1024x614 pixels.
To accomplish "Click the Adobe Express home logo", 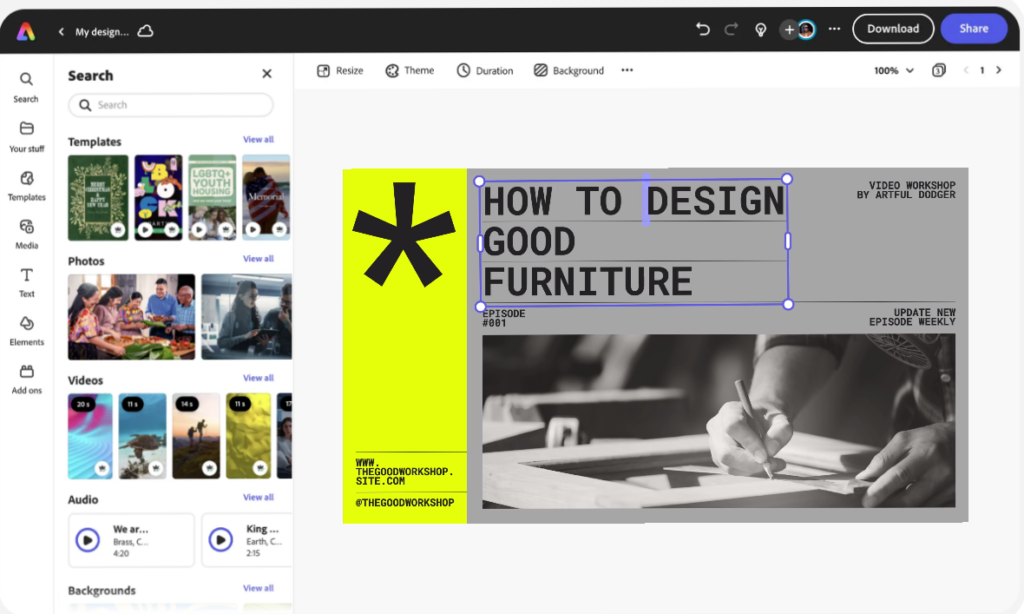I will (26, 31).
